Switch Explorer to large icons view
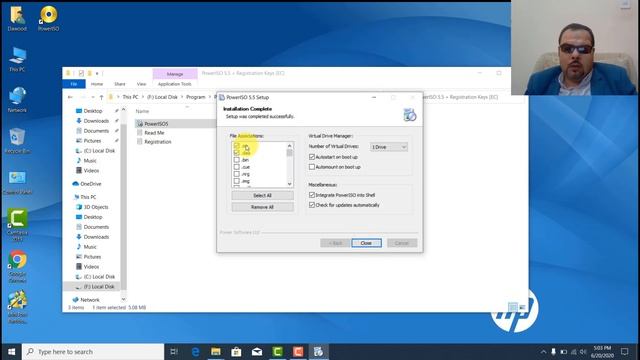This screenshot has height=360, width=640. tap(522, 307)
